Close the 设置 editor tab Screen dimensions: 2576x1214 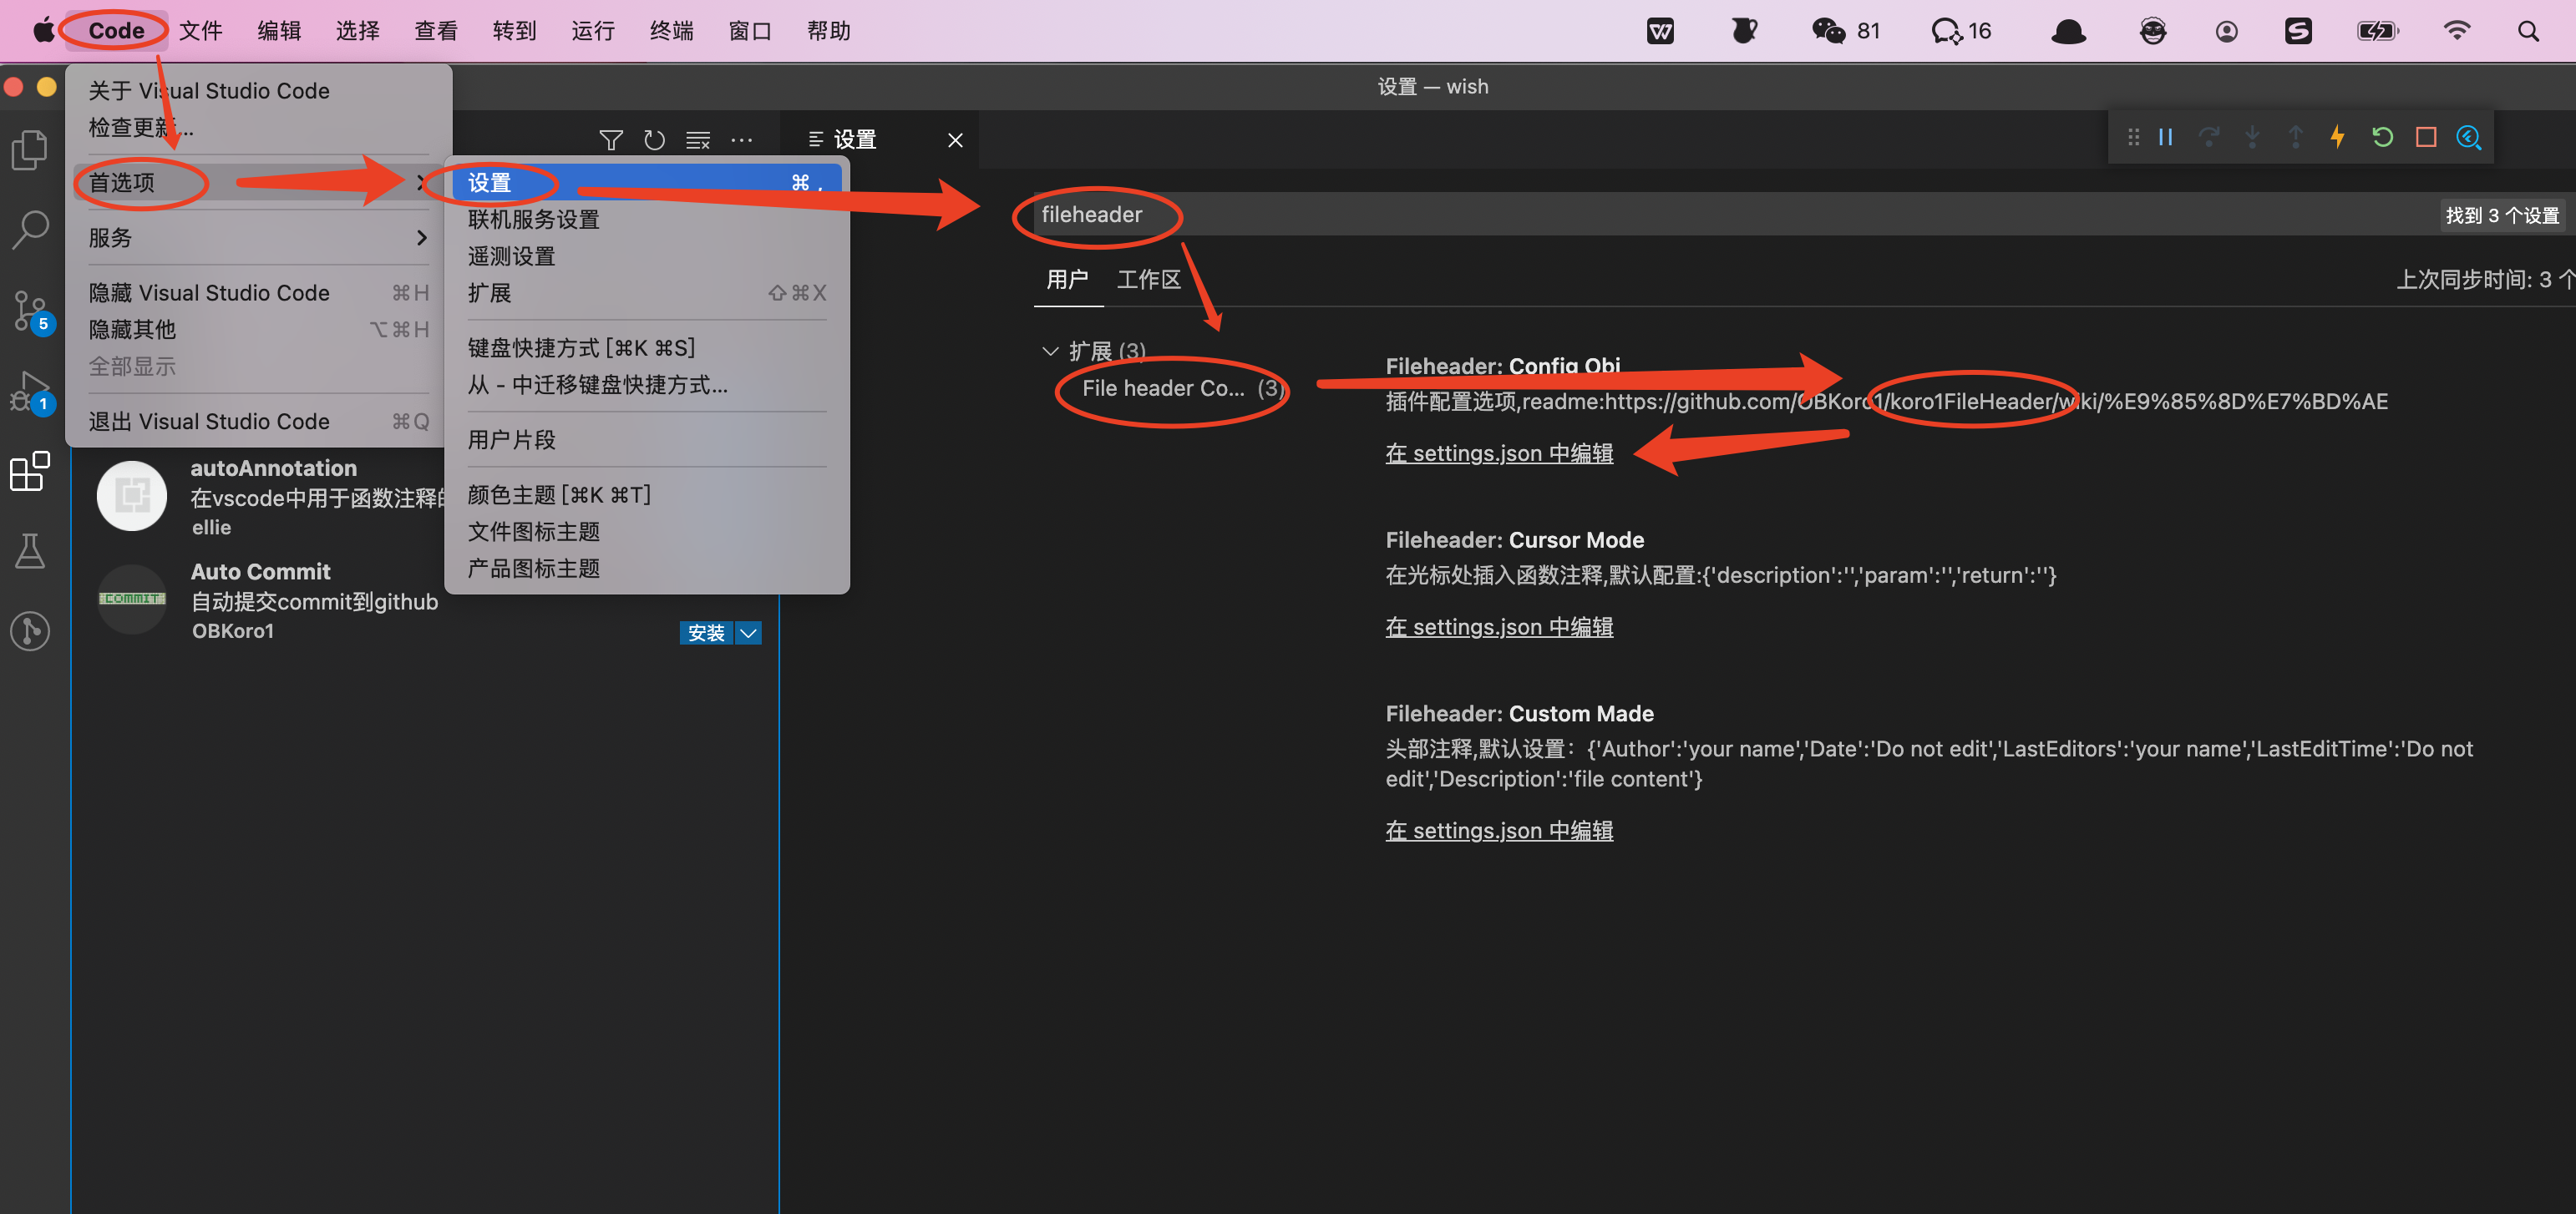click(x=955, y=140)
